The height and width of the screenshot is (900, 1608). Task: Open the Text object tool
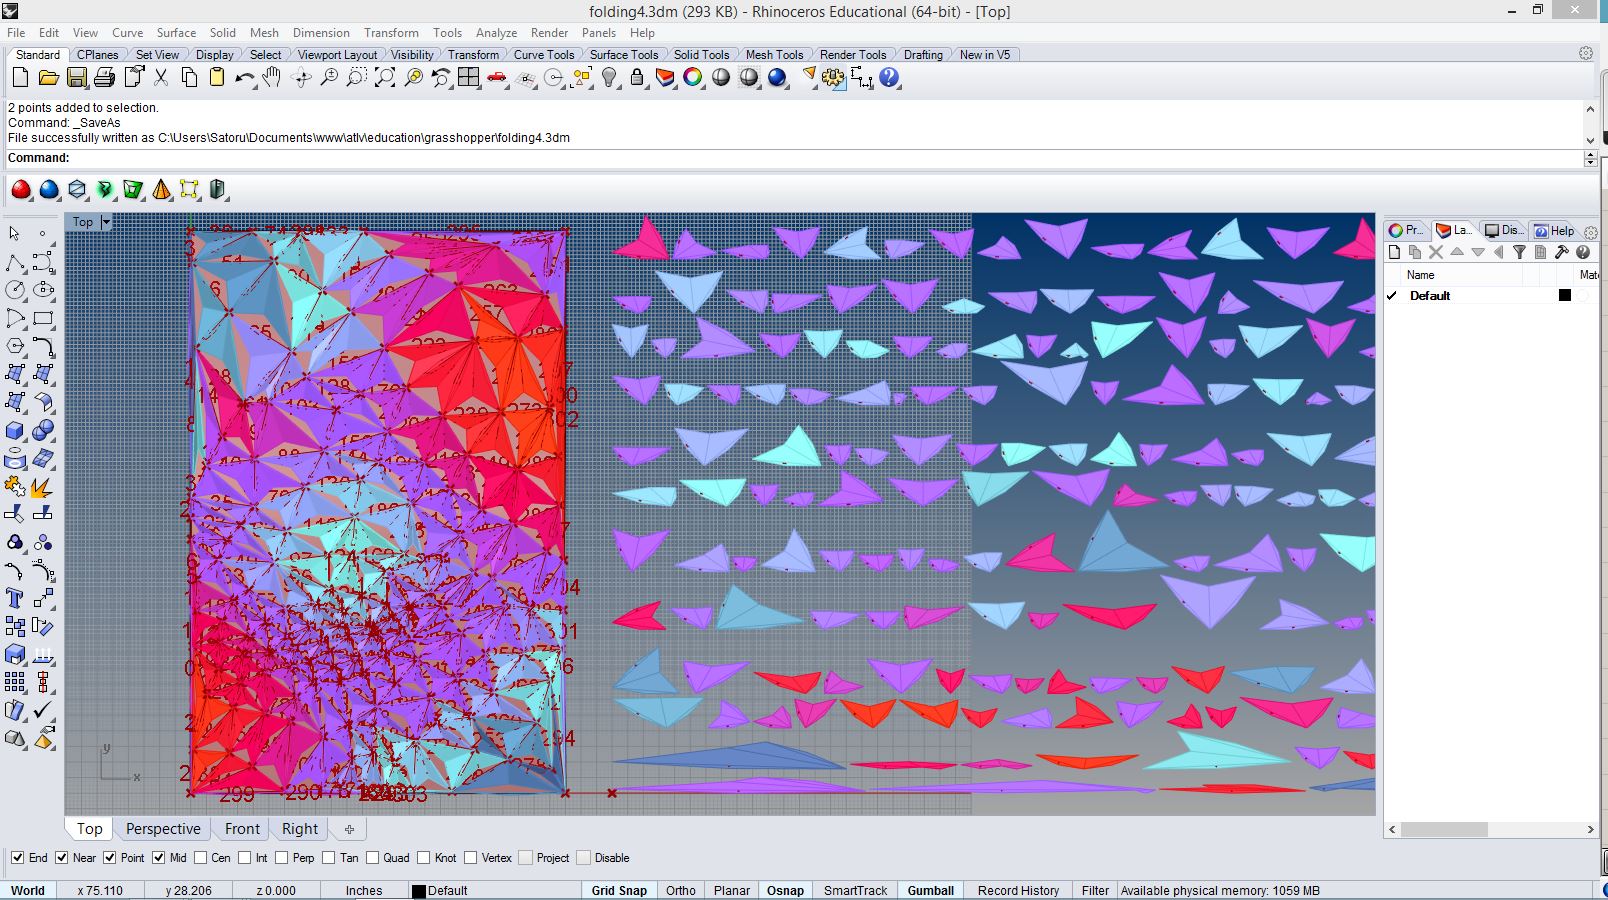point(15,599)
